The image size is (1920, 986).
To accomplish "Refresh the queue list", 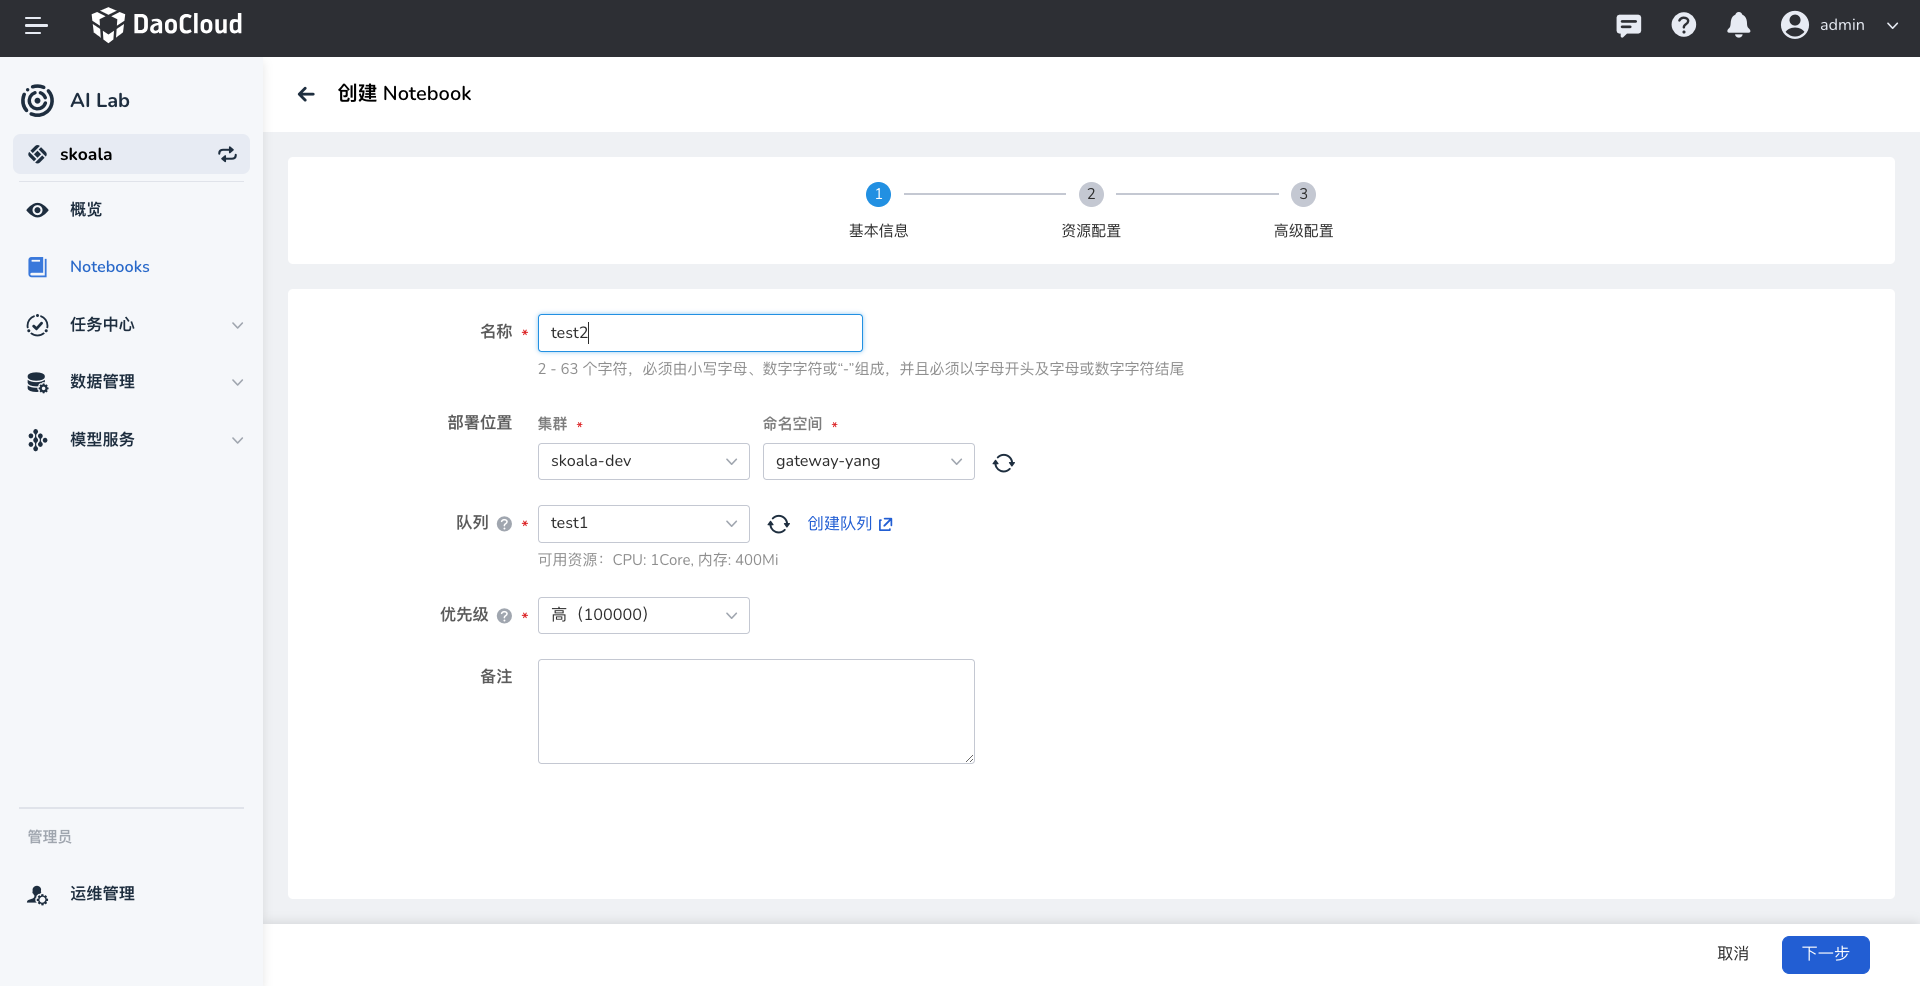I will 778,524.
